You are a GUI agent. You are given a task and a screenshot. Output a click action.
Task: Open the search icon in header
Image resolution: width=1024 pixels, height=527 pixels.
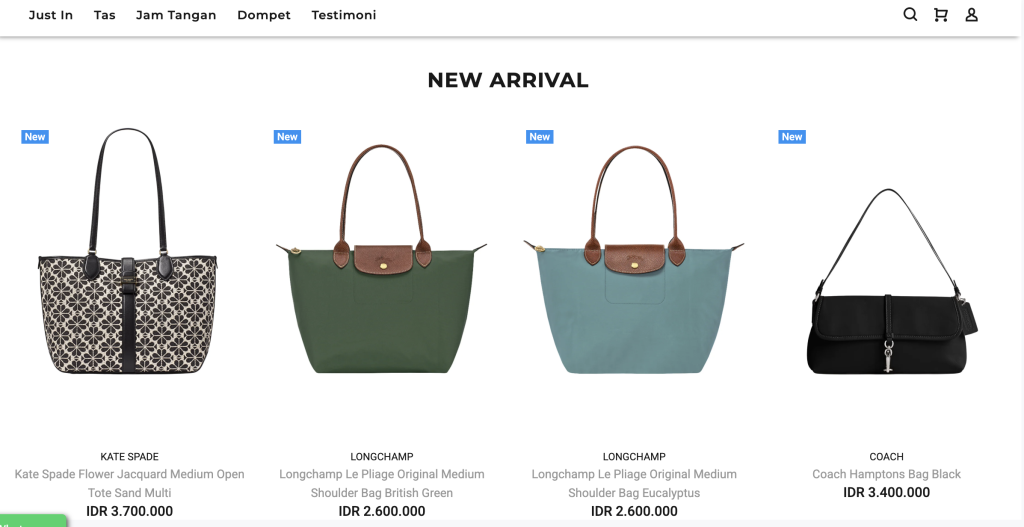click(910, 14)
